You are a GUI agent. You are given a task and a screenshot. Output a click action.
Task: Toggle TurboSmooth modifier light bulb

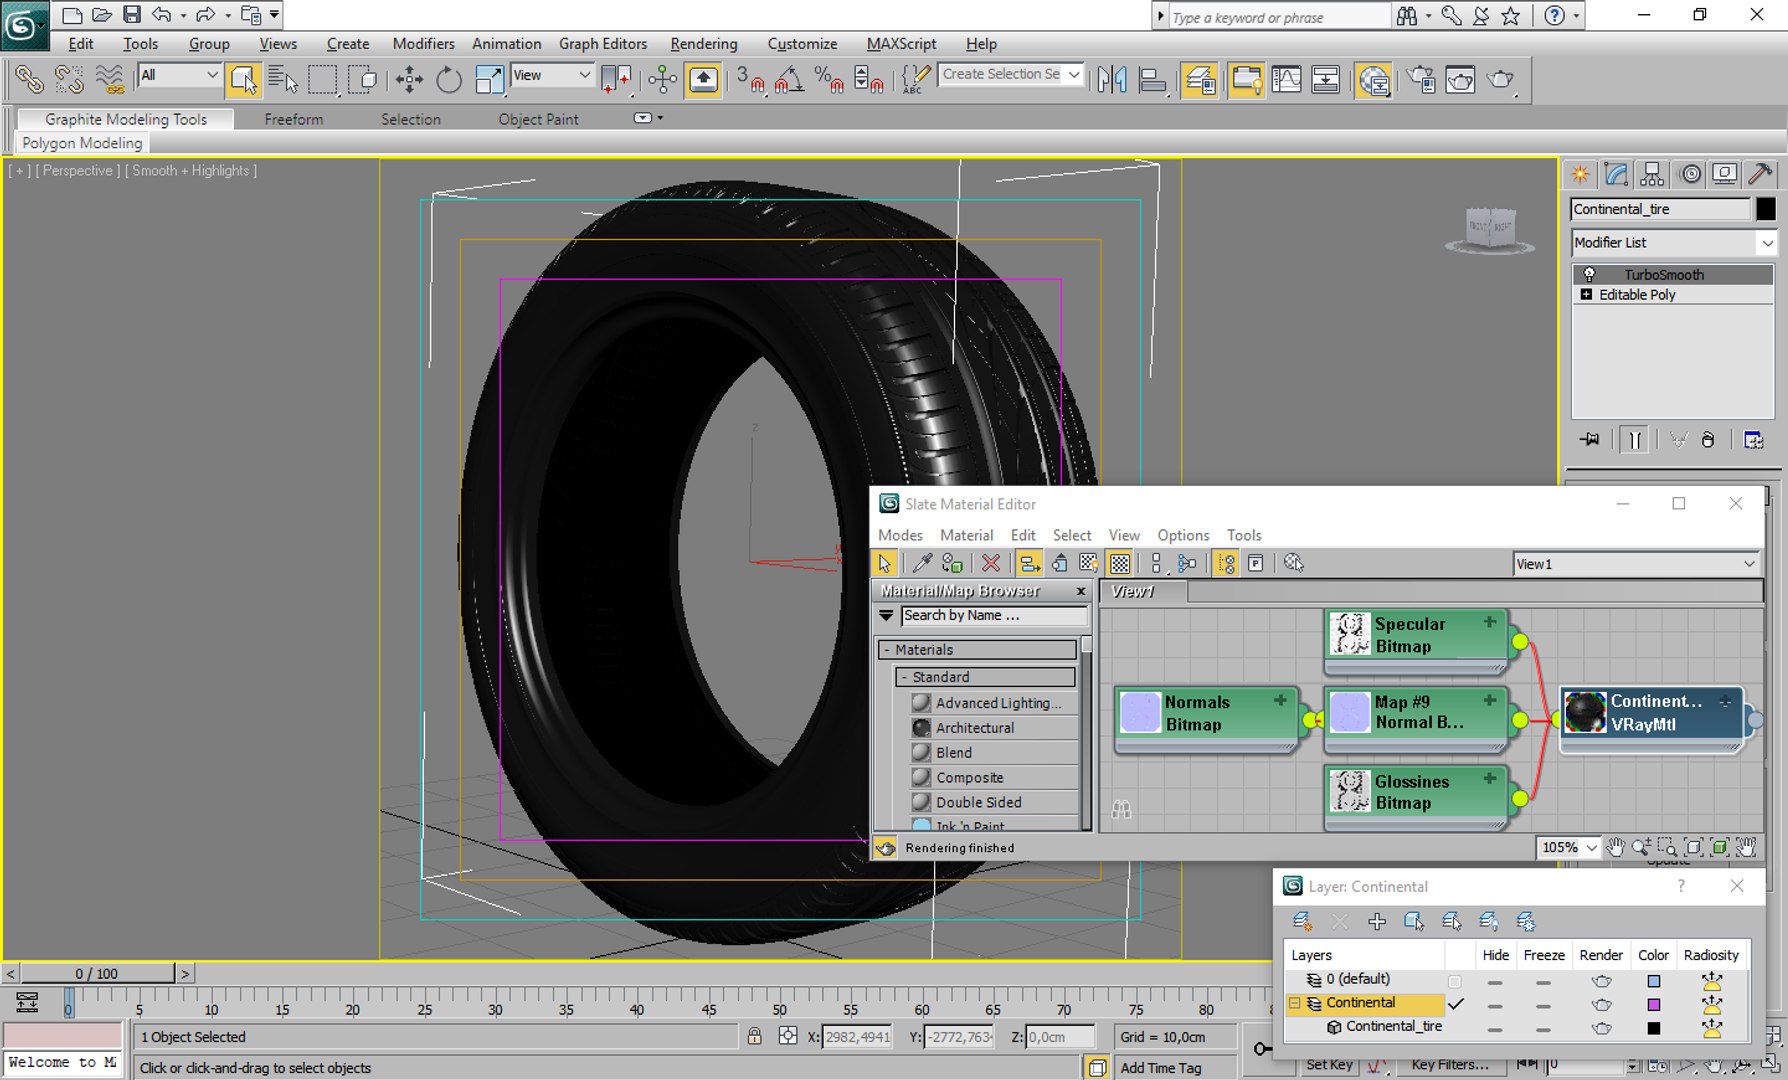1588,274
